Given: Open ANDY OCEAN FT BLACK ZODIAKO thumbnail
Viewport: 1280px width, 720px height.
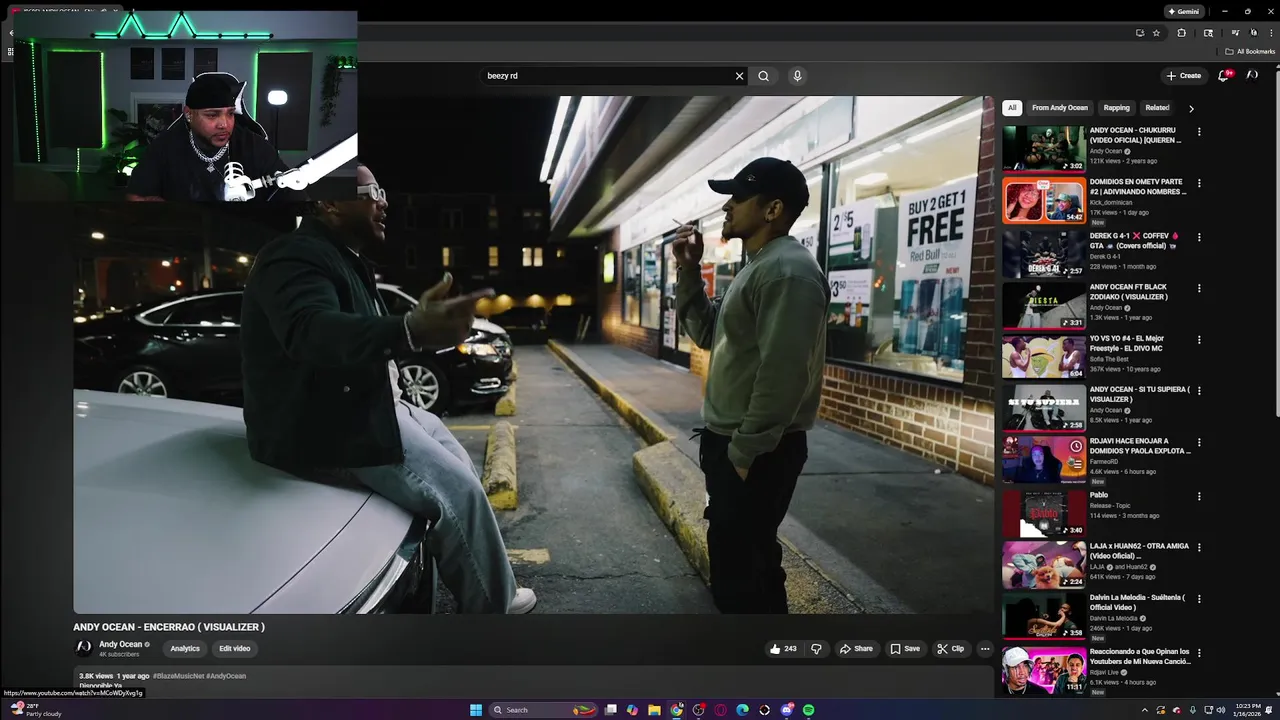Looking at the screenshot, I should tap(1044, 306).
